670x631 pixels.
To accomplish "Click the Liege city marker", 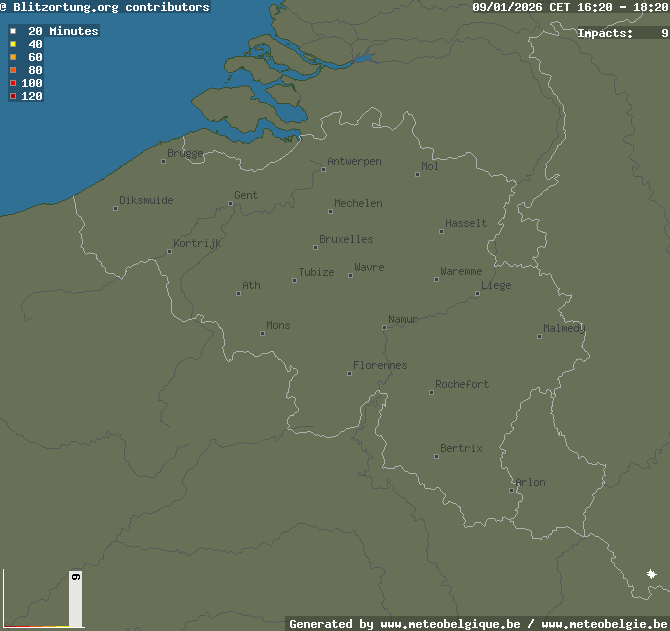I will [x=477, y=293].
